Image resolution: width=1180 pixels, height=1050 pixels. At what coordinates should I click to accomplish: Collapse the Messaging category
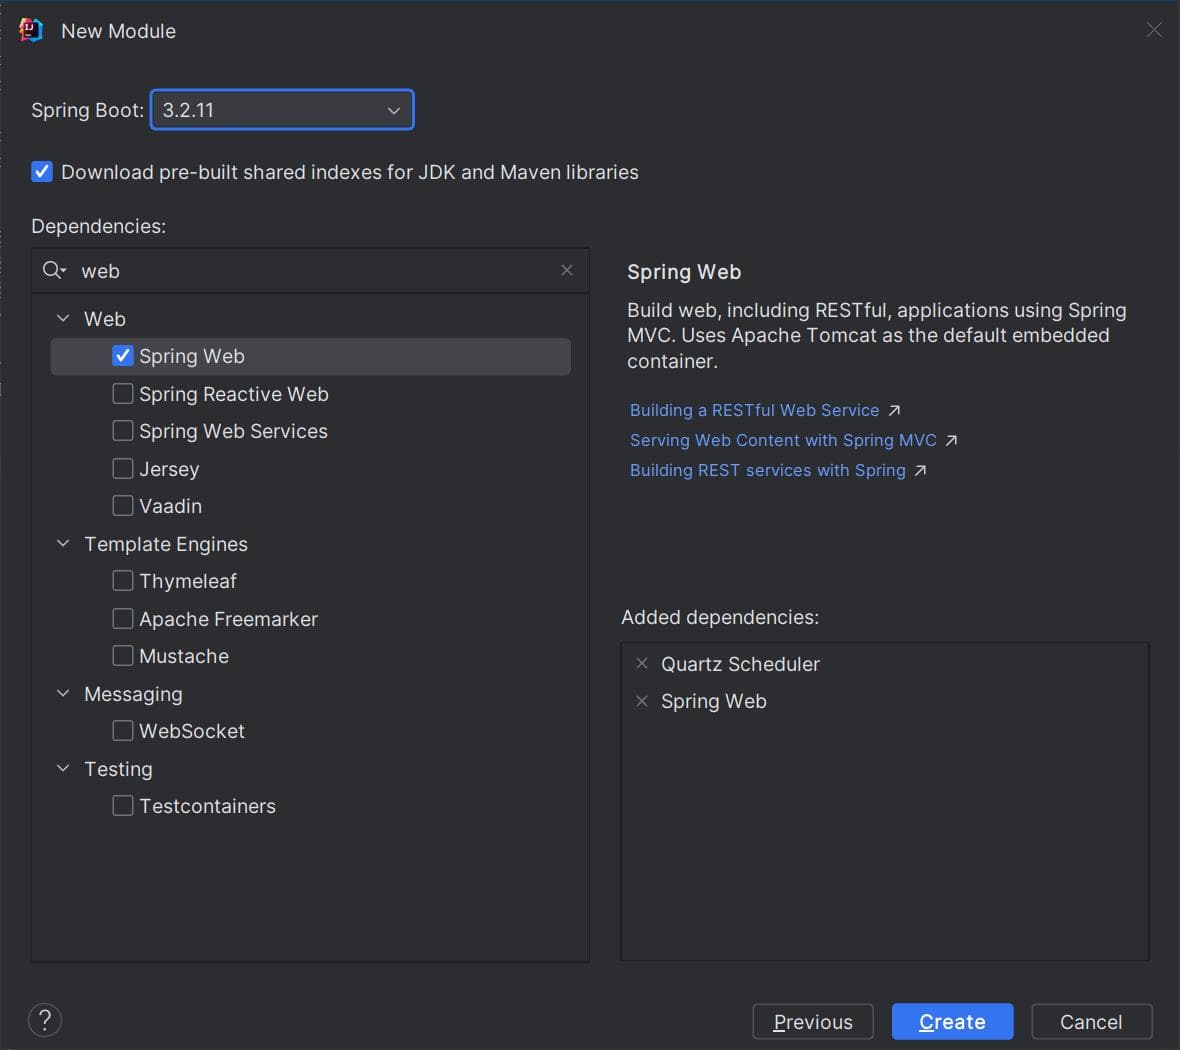click(63, 694)
